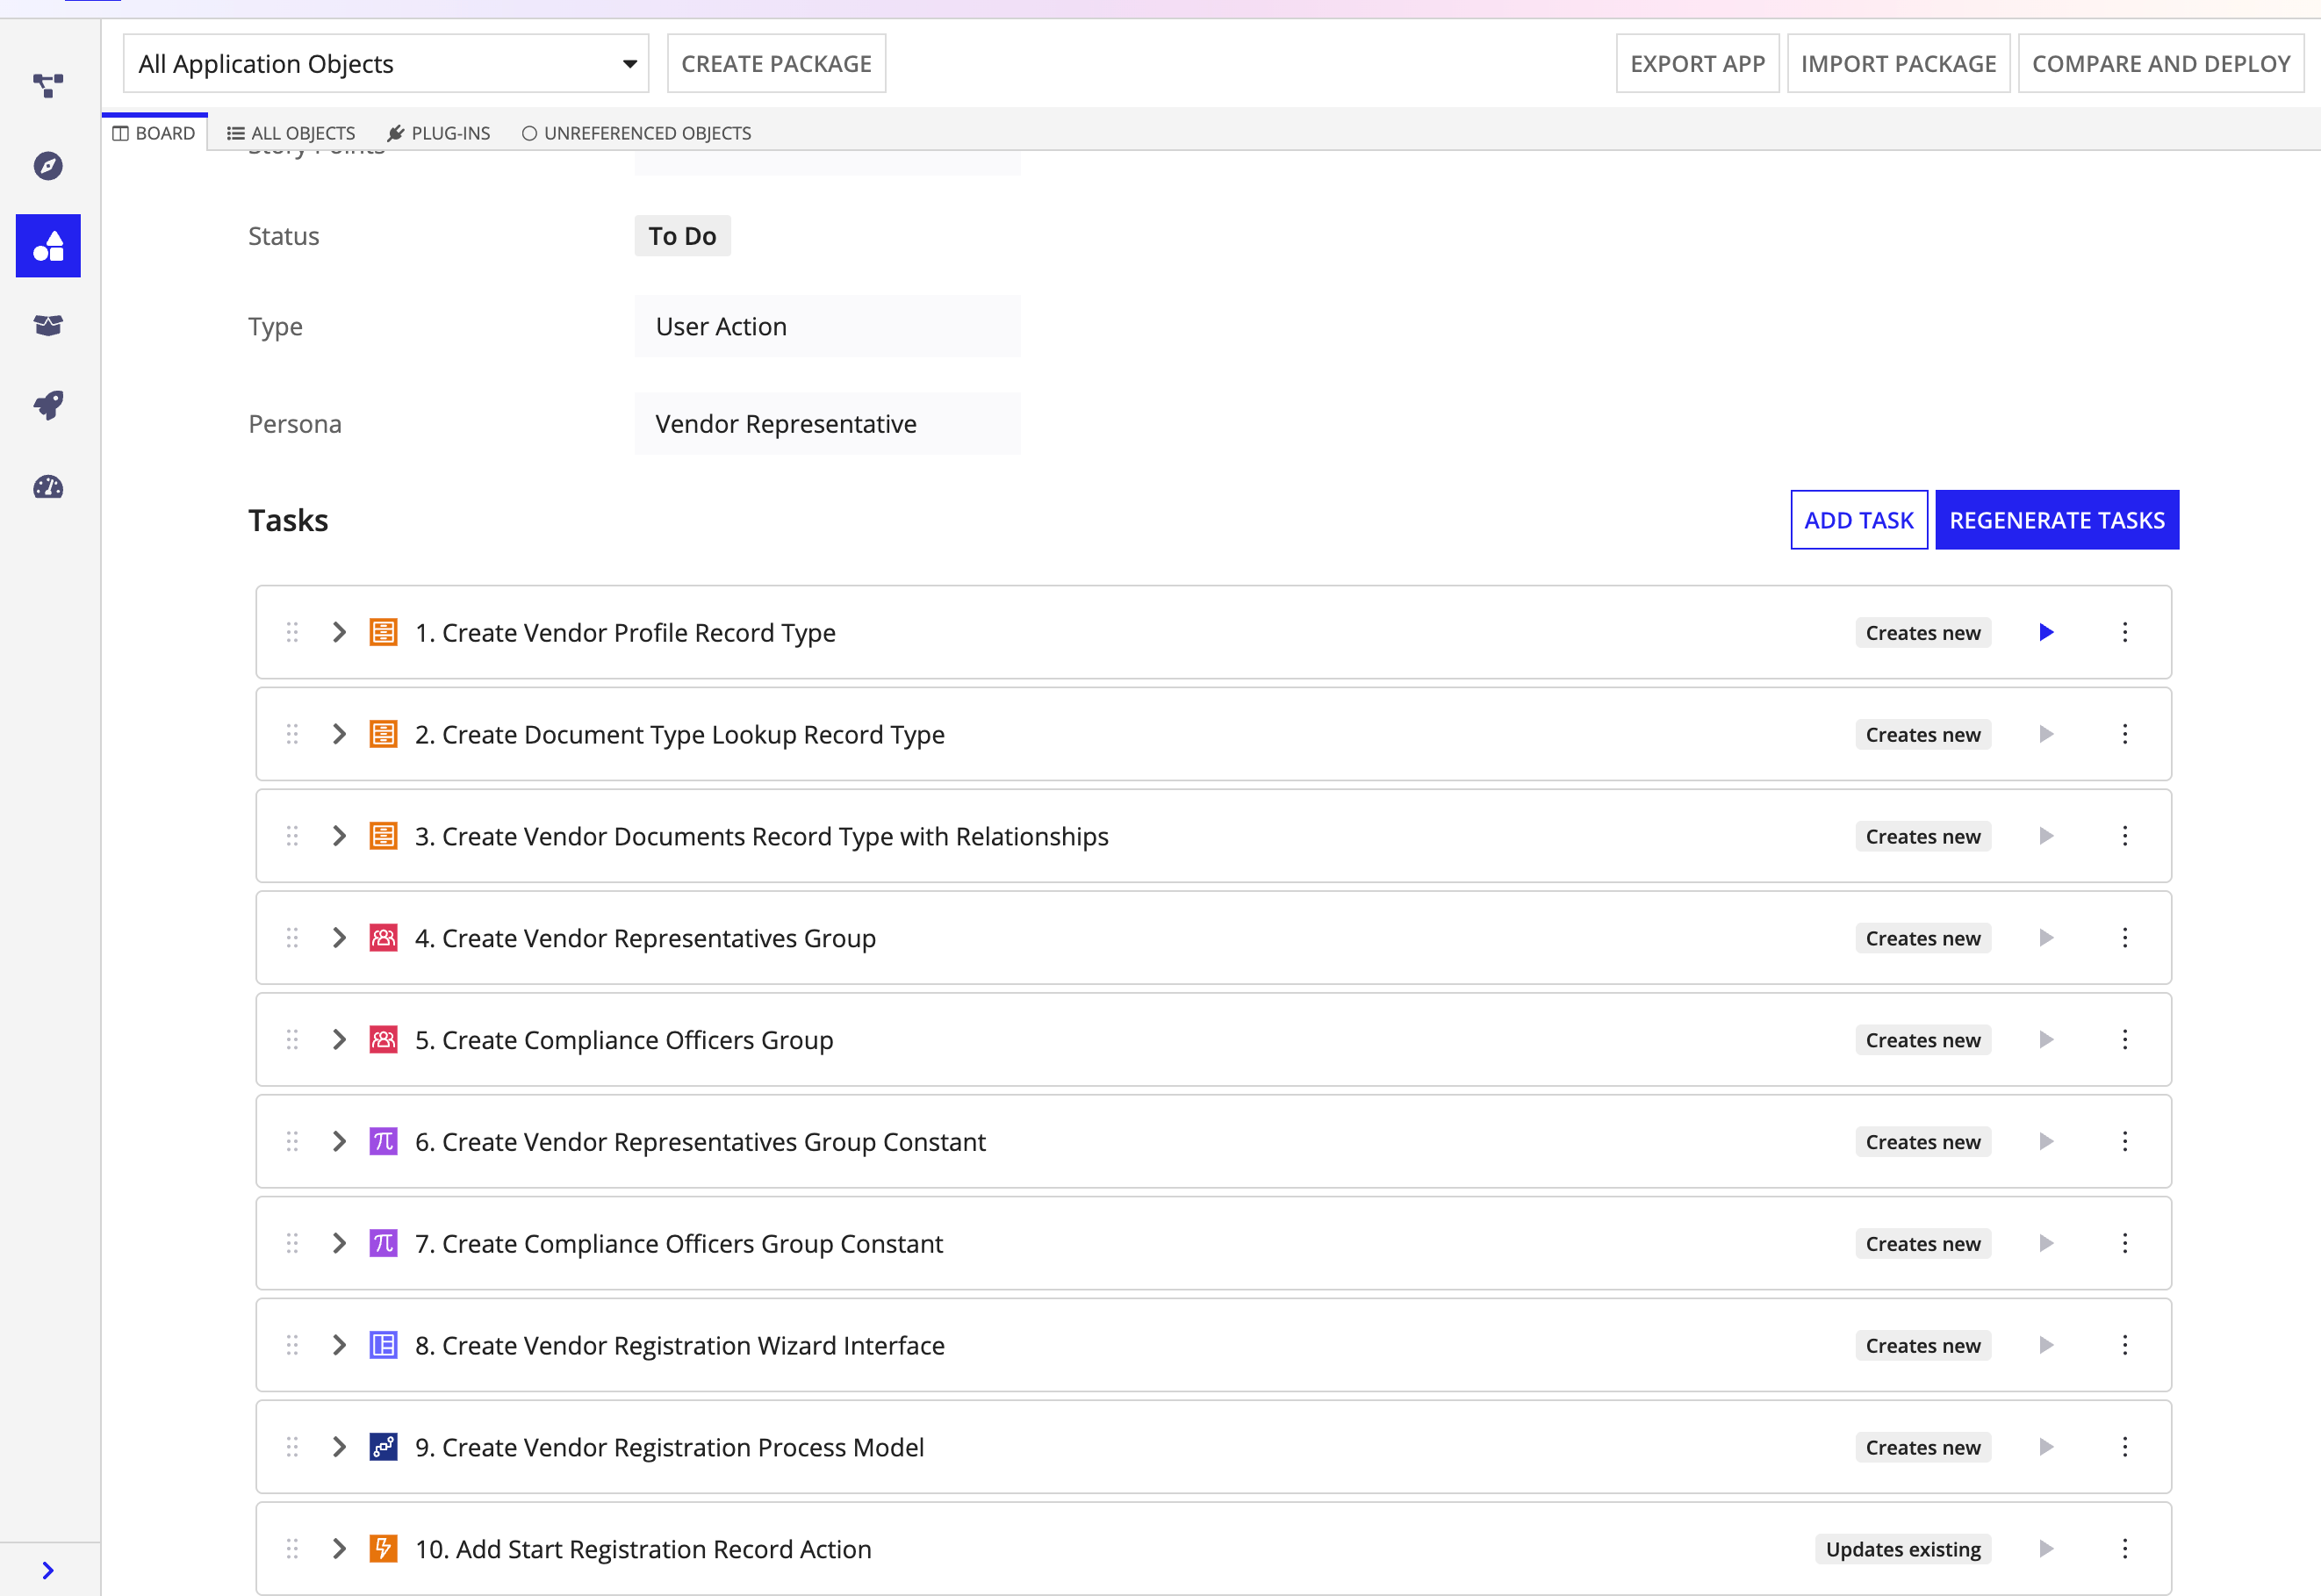
Task: Click the Add Task button
Action: click(x=1859, y=520)
